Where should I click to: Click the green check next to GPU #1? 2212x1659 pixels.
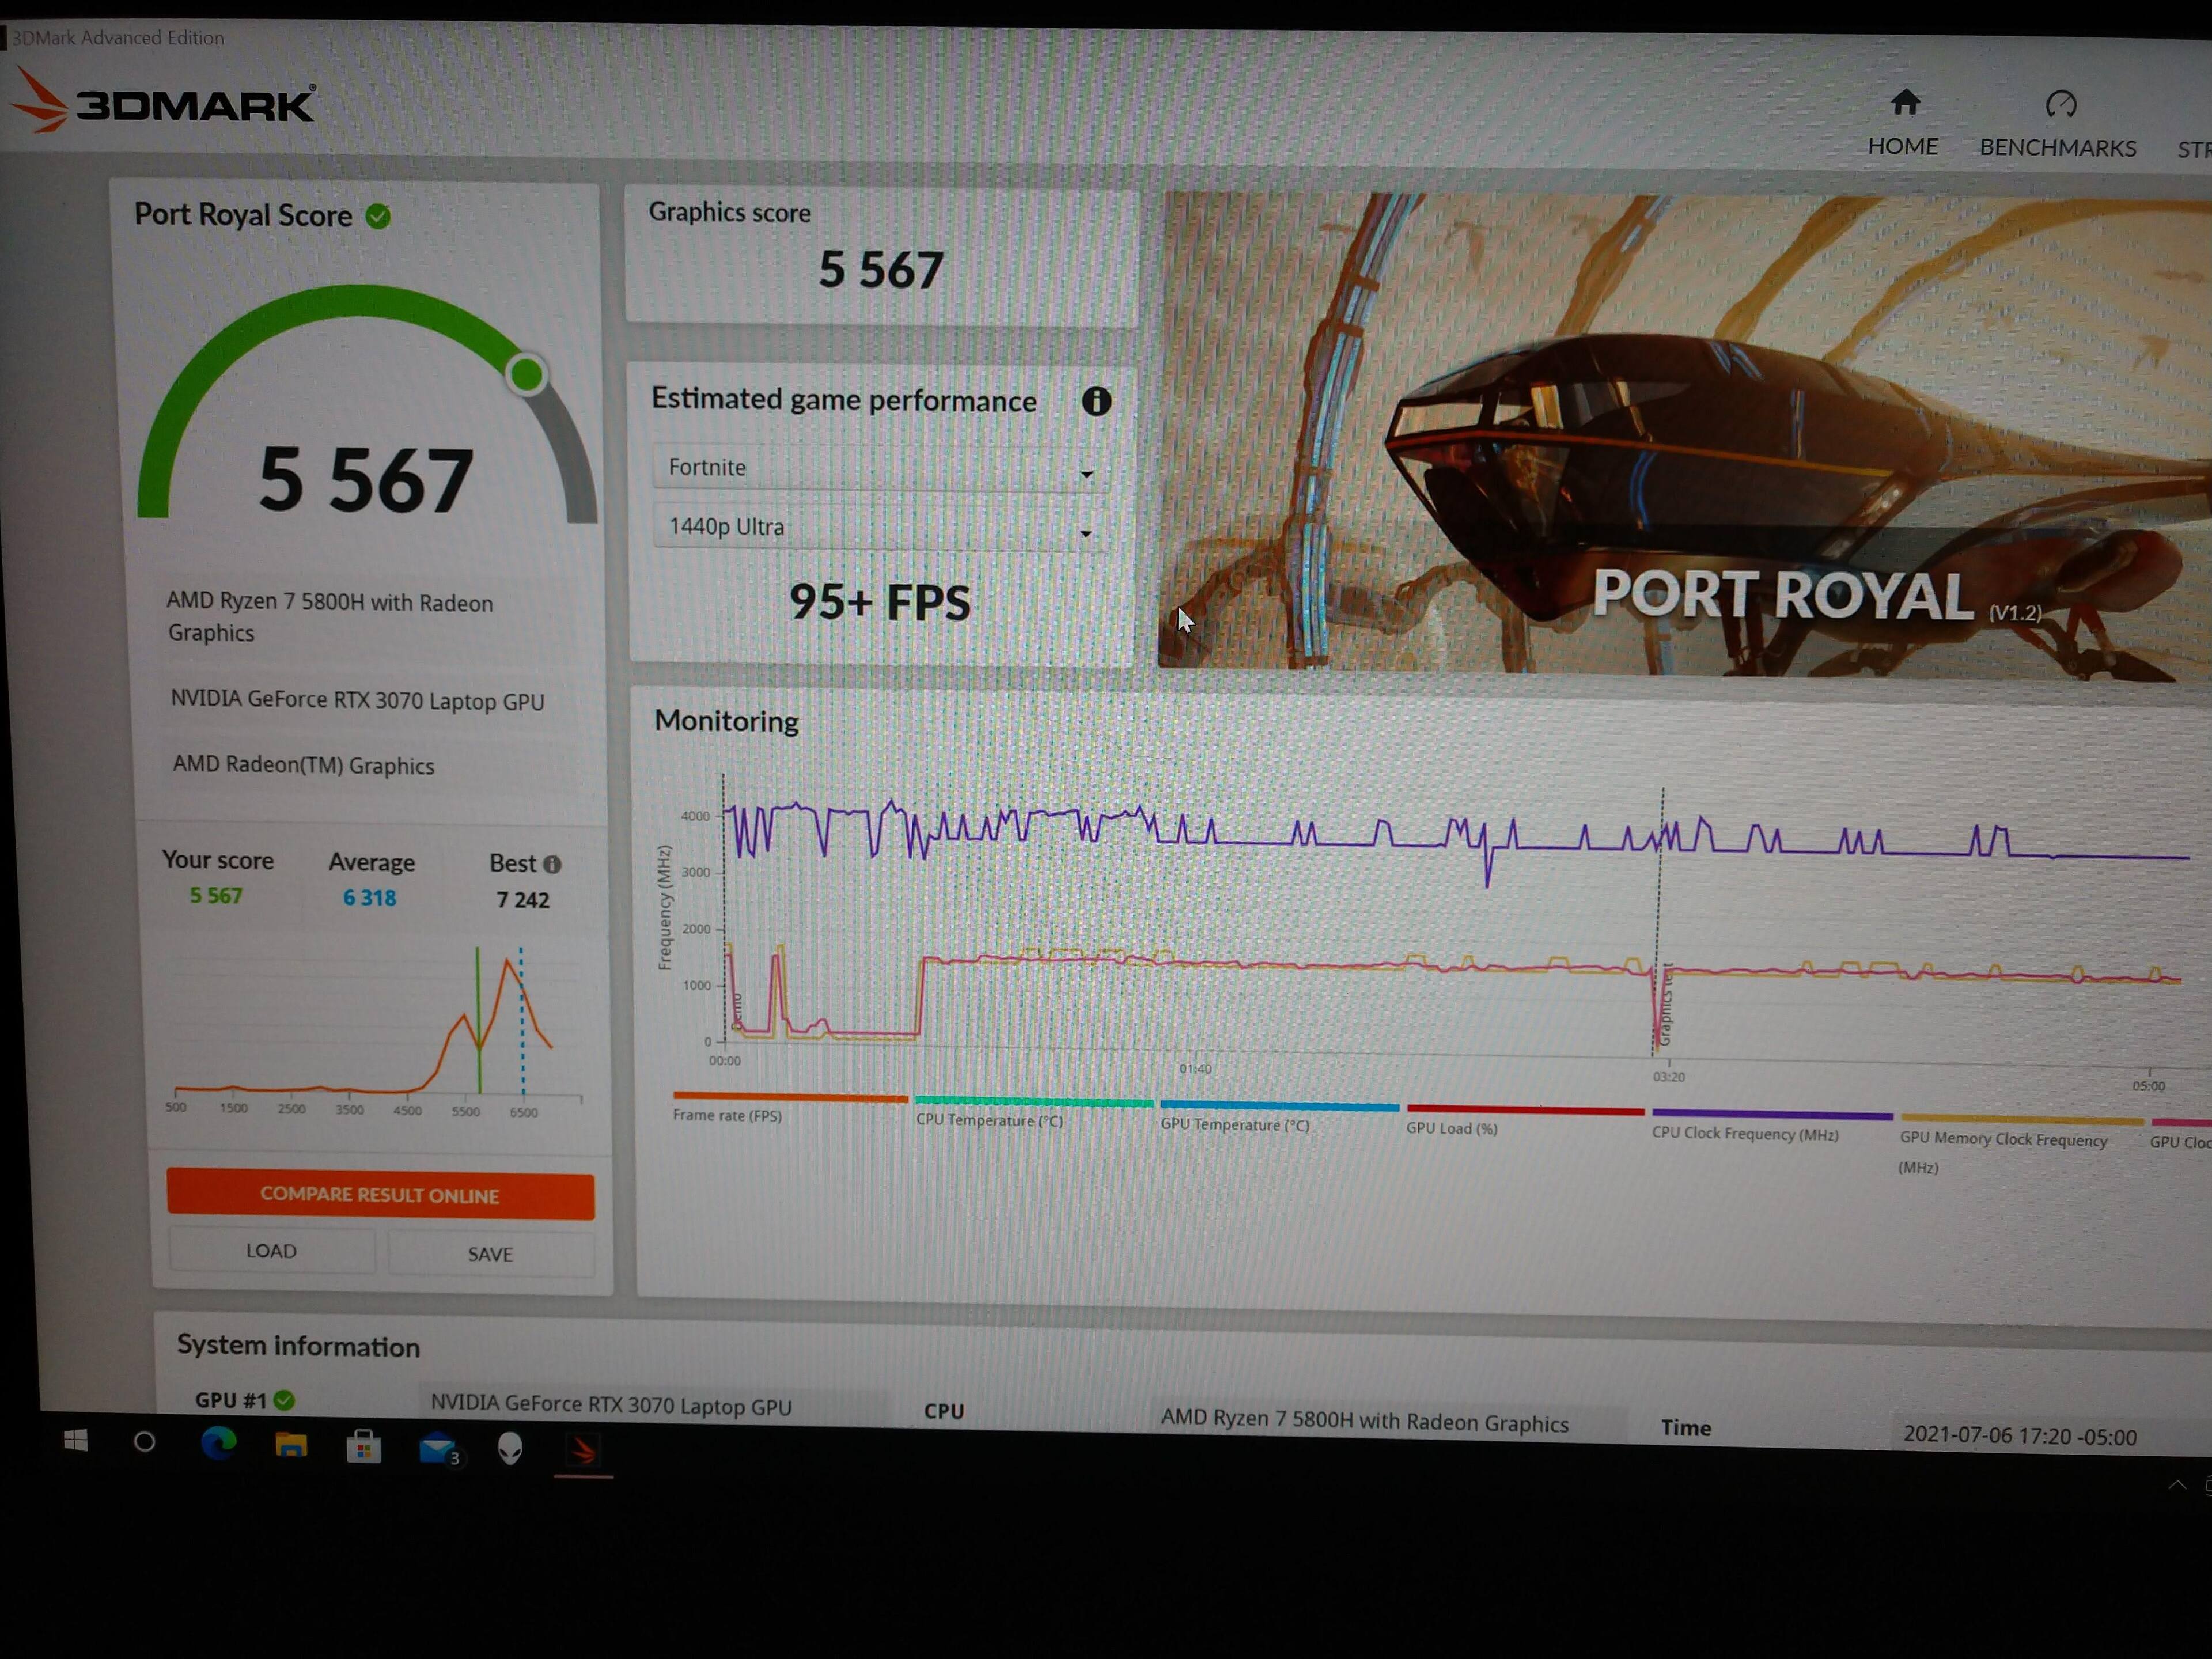[x=284, y=1400]
